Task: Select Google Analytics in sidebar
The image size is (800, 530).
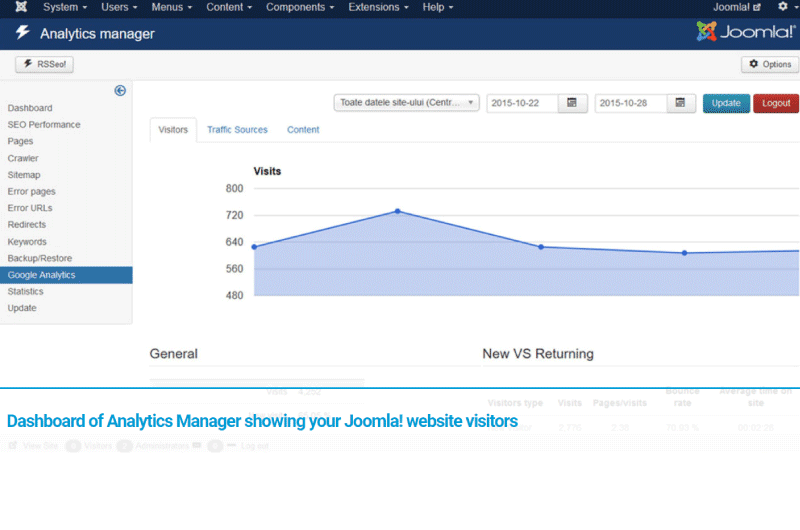Action: [66, 275]
